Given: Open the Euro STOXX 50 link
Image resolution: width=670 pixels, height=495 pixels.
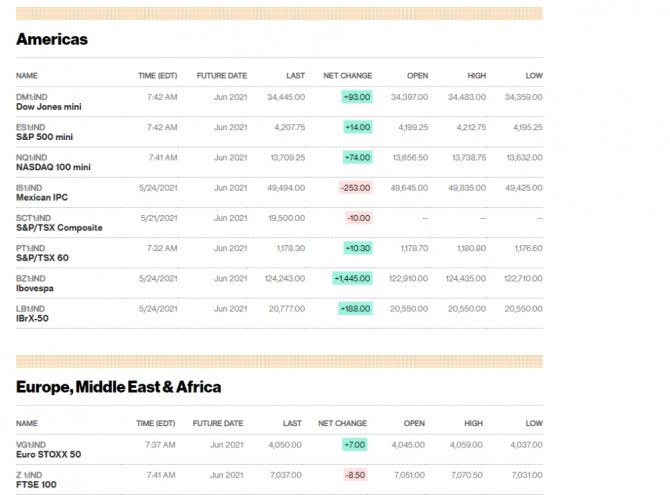Looking at the screenshot, I should (x=49, y=454).
